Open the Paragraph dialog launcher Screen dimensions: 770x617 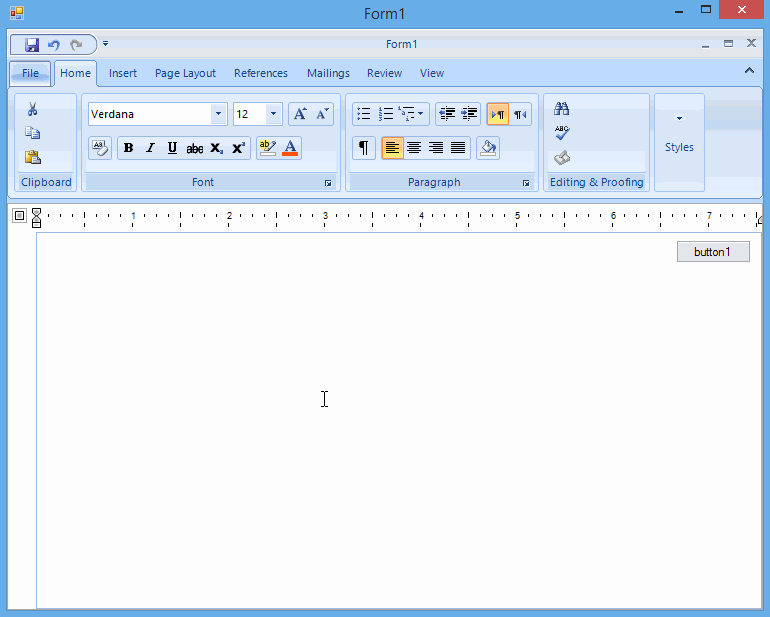pyautogui.click(x=526, y=183)
